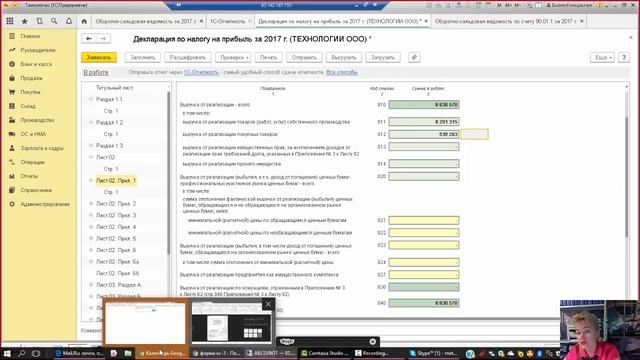640x360 pixels.
Task: Open the Проверка dropdown button
Action: 234,58
